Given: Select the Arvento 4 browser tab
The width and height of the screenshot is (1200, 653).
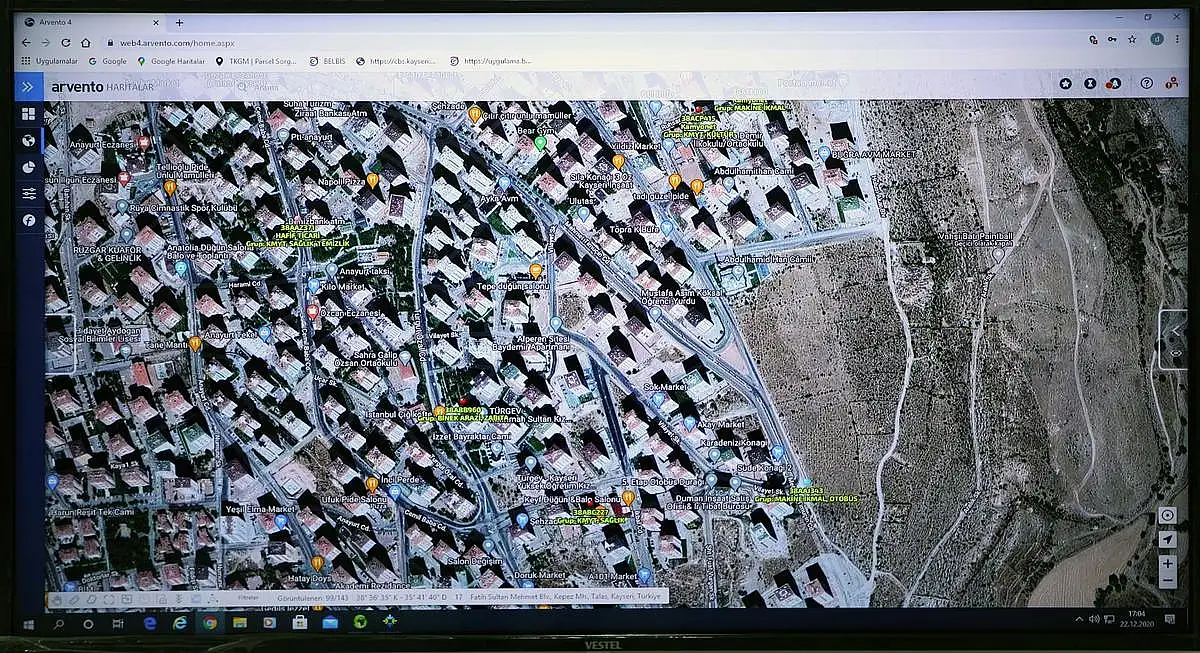Looking at the screenshot, I should tap(88, 23).
